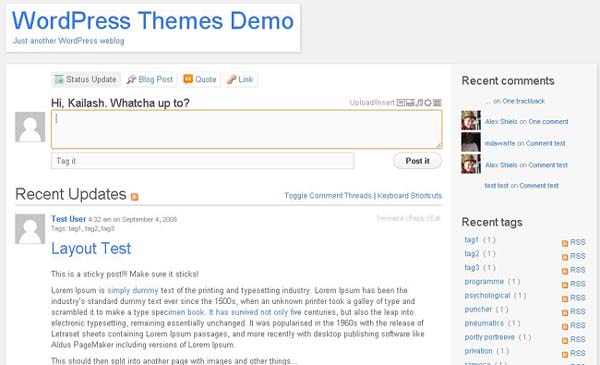Image resolution: width=600 pixels, height=365 pixels.
Task: Click the mdawaffe commenter name
Action: [500, 143]
